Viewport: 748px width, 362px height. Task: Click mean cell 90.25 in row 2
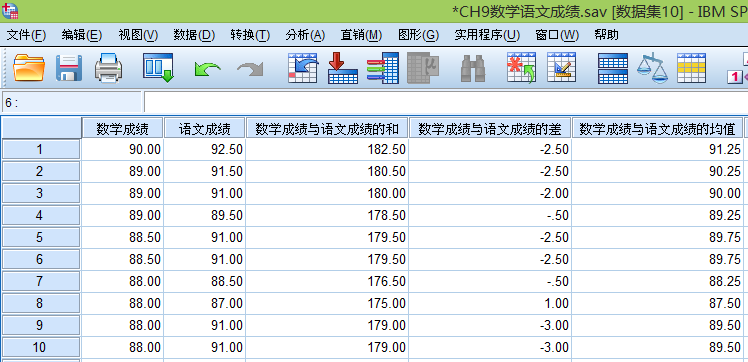[657, 172]
